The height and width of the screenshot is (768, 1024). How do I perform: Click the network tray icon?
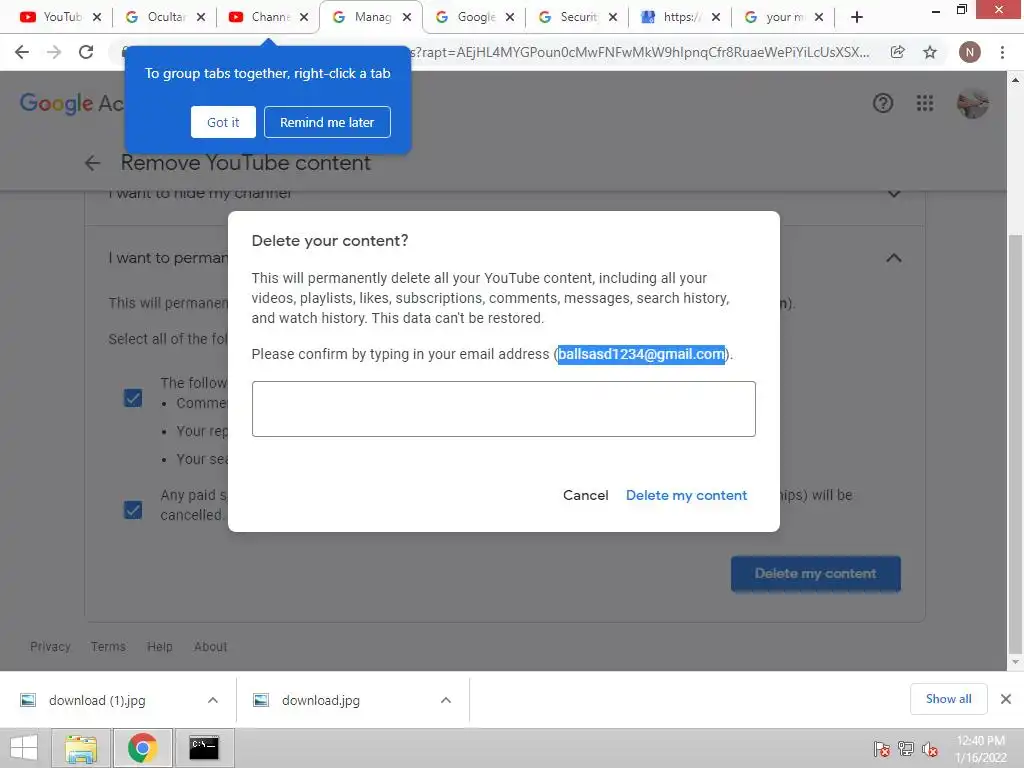[x=906, y=749]
